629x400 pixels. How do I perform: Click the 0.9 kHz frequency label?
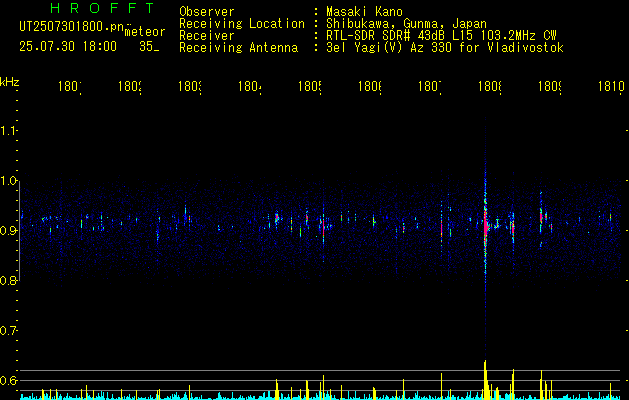[x=9, y=230]
